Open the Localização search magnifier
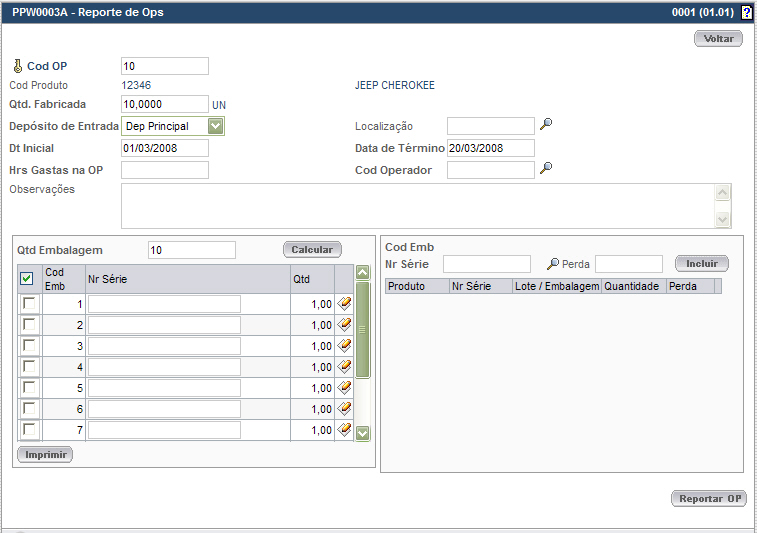The height and width of the screenshot is (533, 757). click(x=546, y=125)
